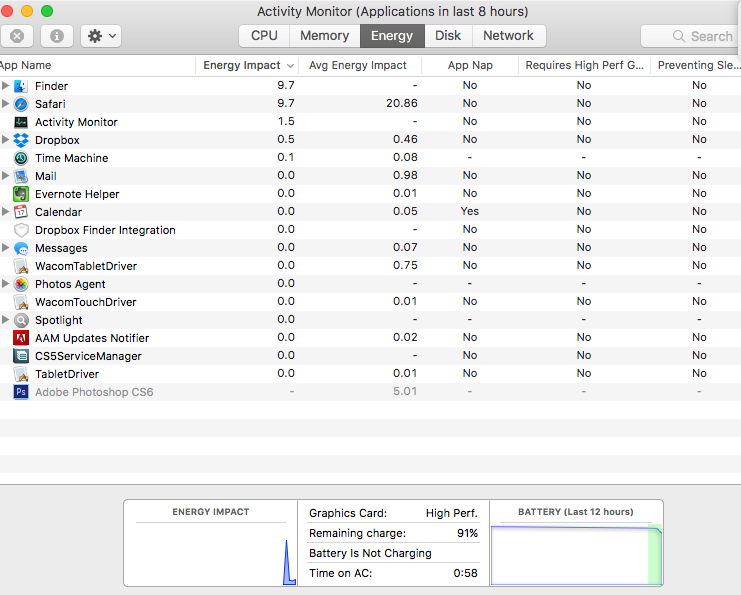The width and height of the screenshot is (741, 595).
Task: Sort by Requires High Perf GPU column
Action: click(585, 65)
